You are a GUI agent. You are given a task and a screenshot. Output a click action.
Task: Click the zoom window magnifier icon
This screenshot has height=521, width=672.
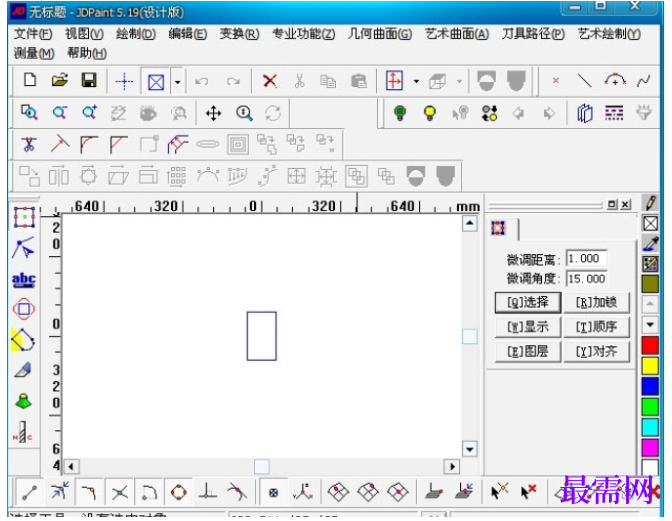pyautogui.click(x=29, y=113)
